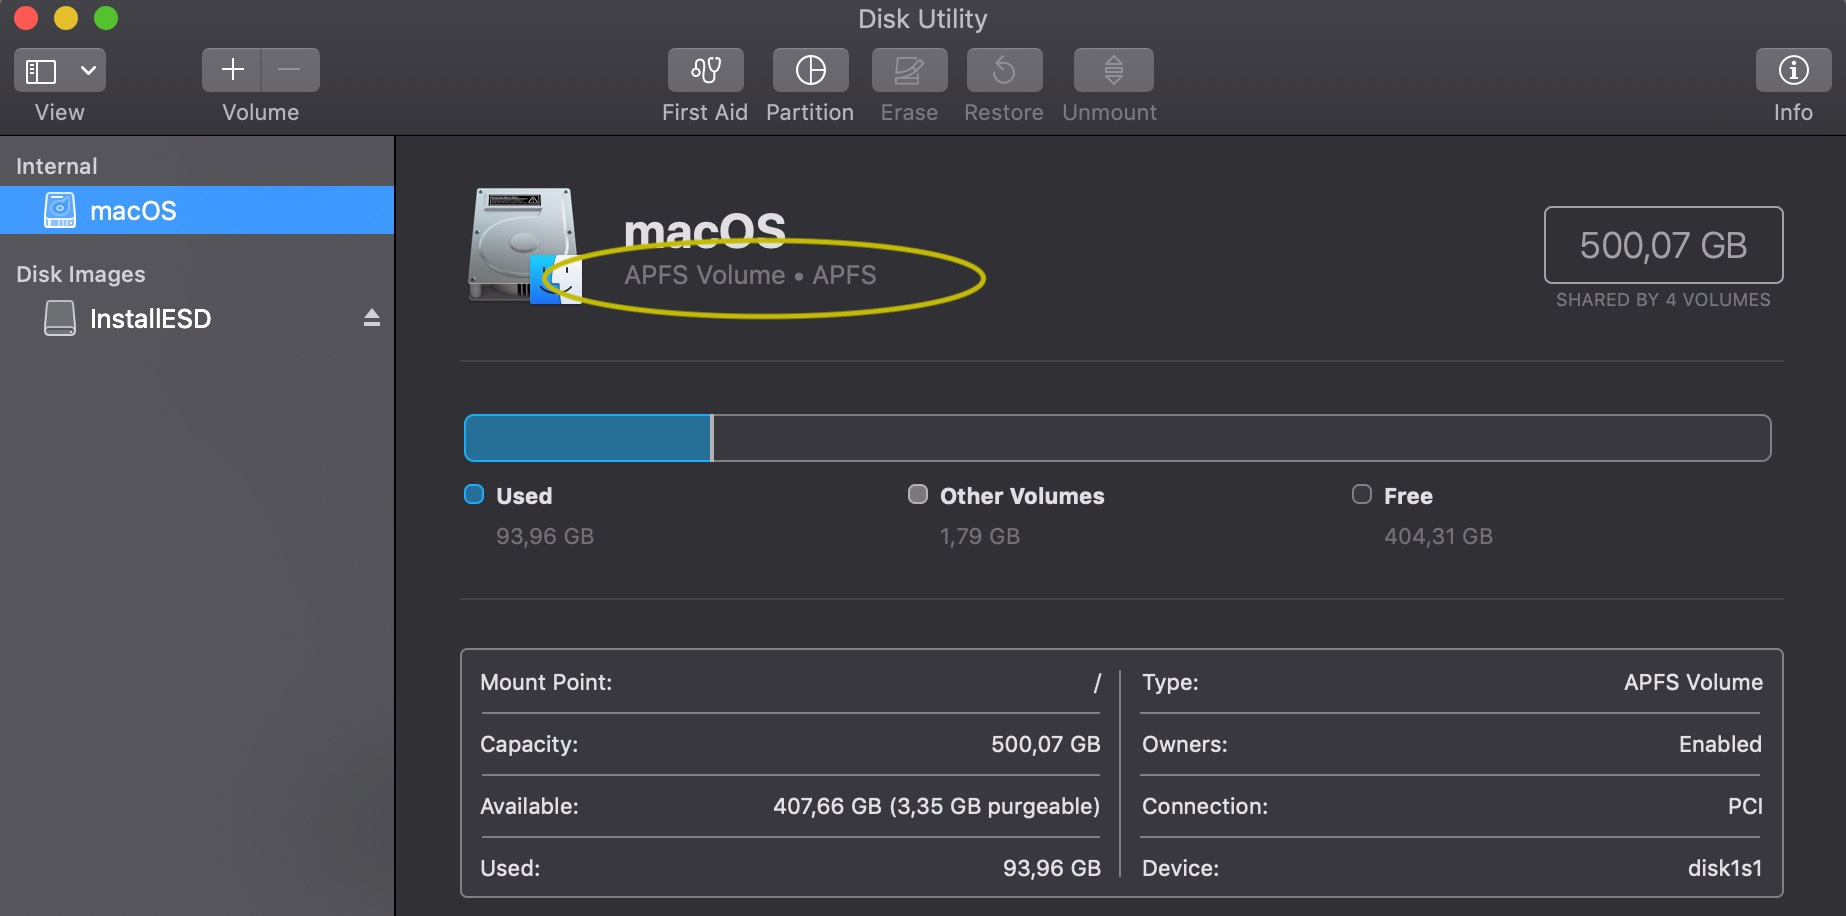Click the Restore arrow icon
Screen dimensions: 1846x916
1004,69
